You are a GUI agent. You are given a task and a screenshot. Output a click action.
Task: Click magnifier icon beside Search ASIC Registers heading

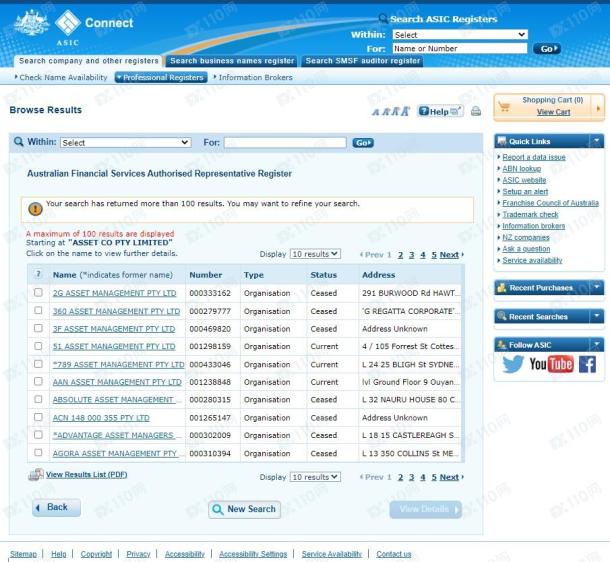point(383,18)
